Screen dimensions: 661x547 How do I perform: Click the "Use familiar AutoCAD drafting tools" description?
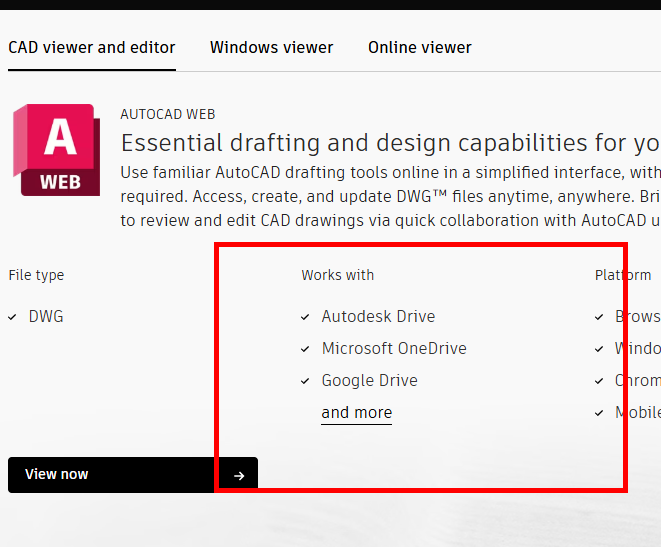coord(390,196)
